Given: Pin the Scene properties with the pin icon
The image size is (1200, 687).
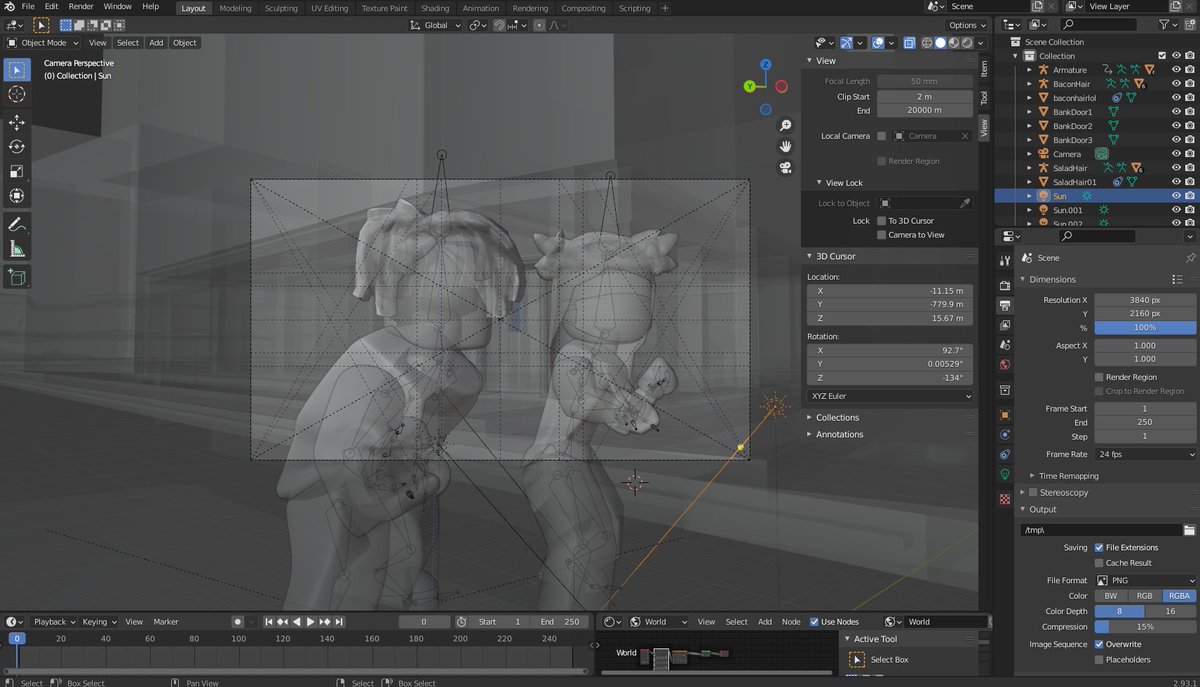Looking at the screenshot, I should coord(1190,258).
